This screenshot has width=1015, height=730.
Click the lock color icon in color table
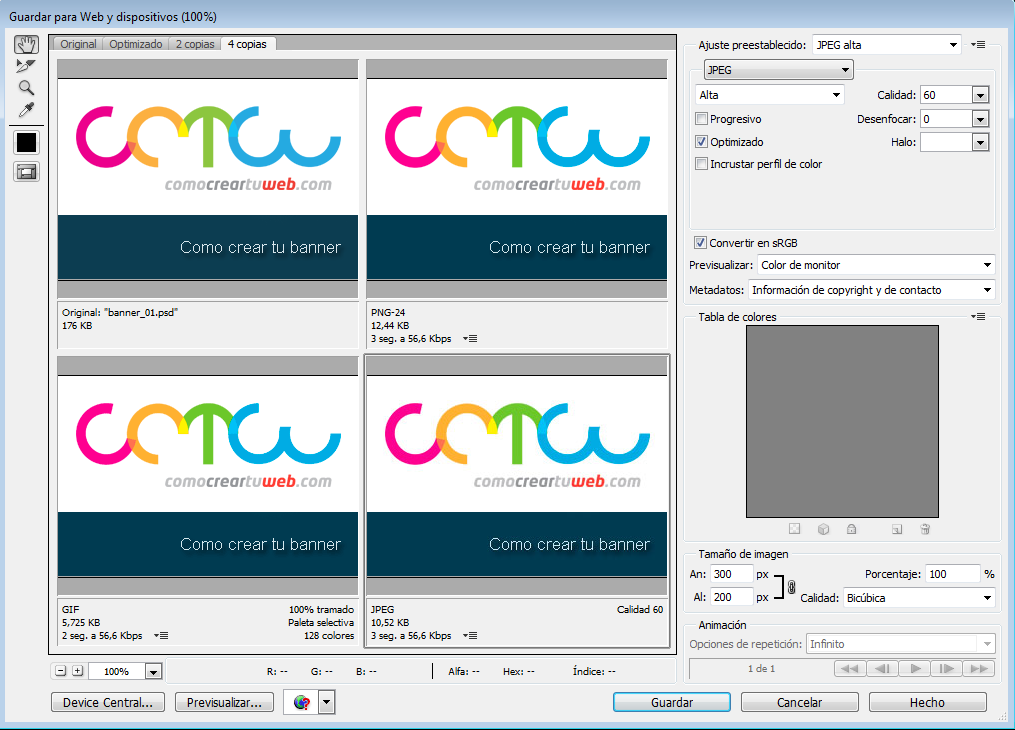pos(851,529)
